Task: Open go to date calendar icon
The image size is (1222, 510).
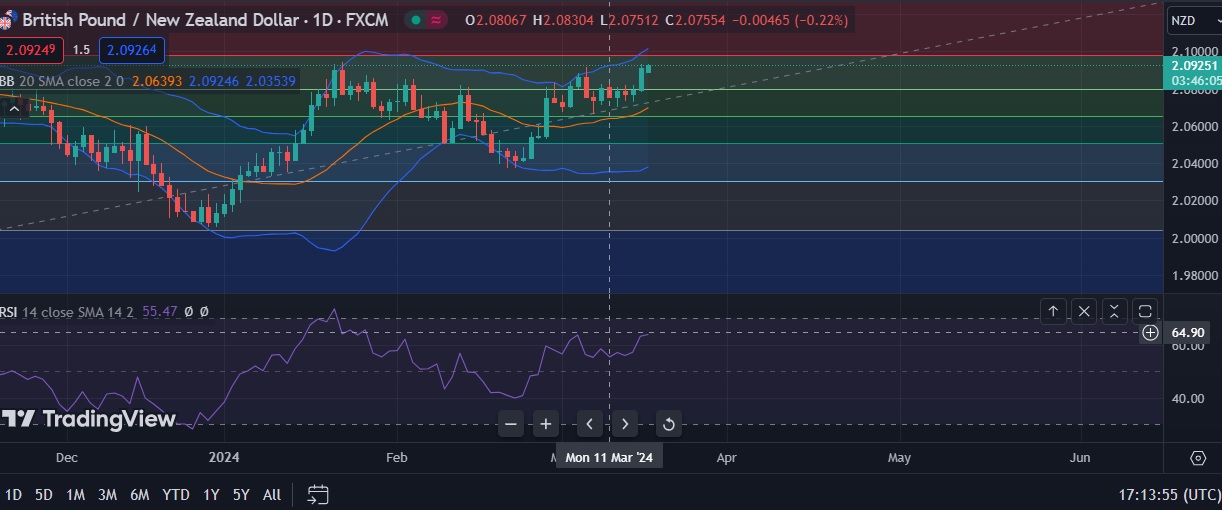Action: coord(318,494)
